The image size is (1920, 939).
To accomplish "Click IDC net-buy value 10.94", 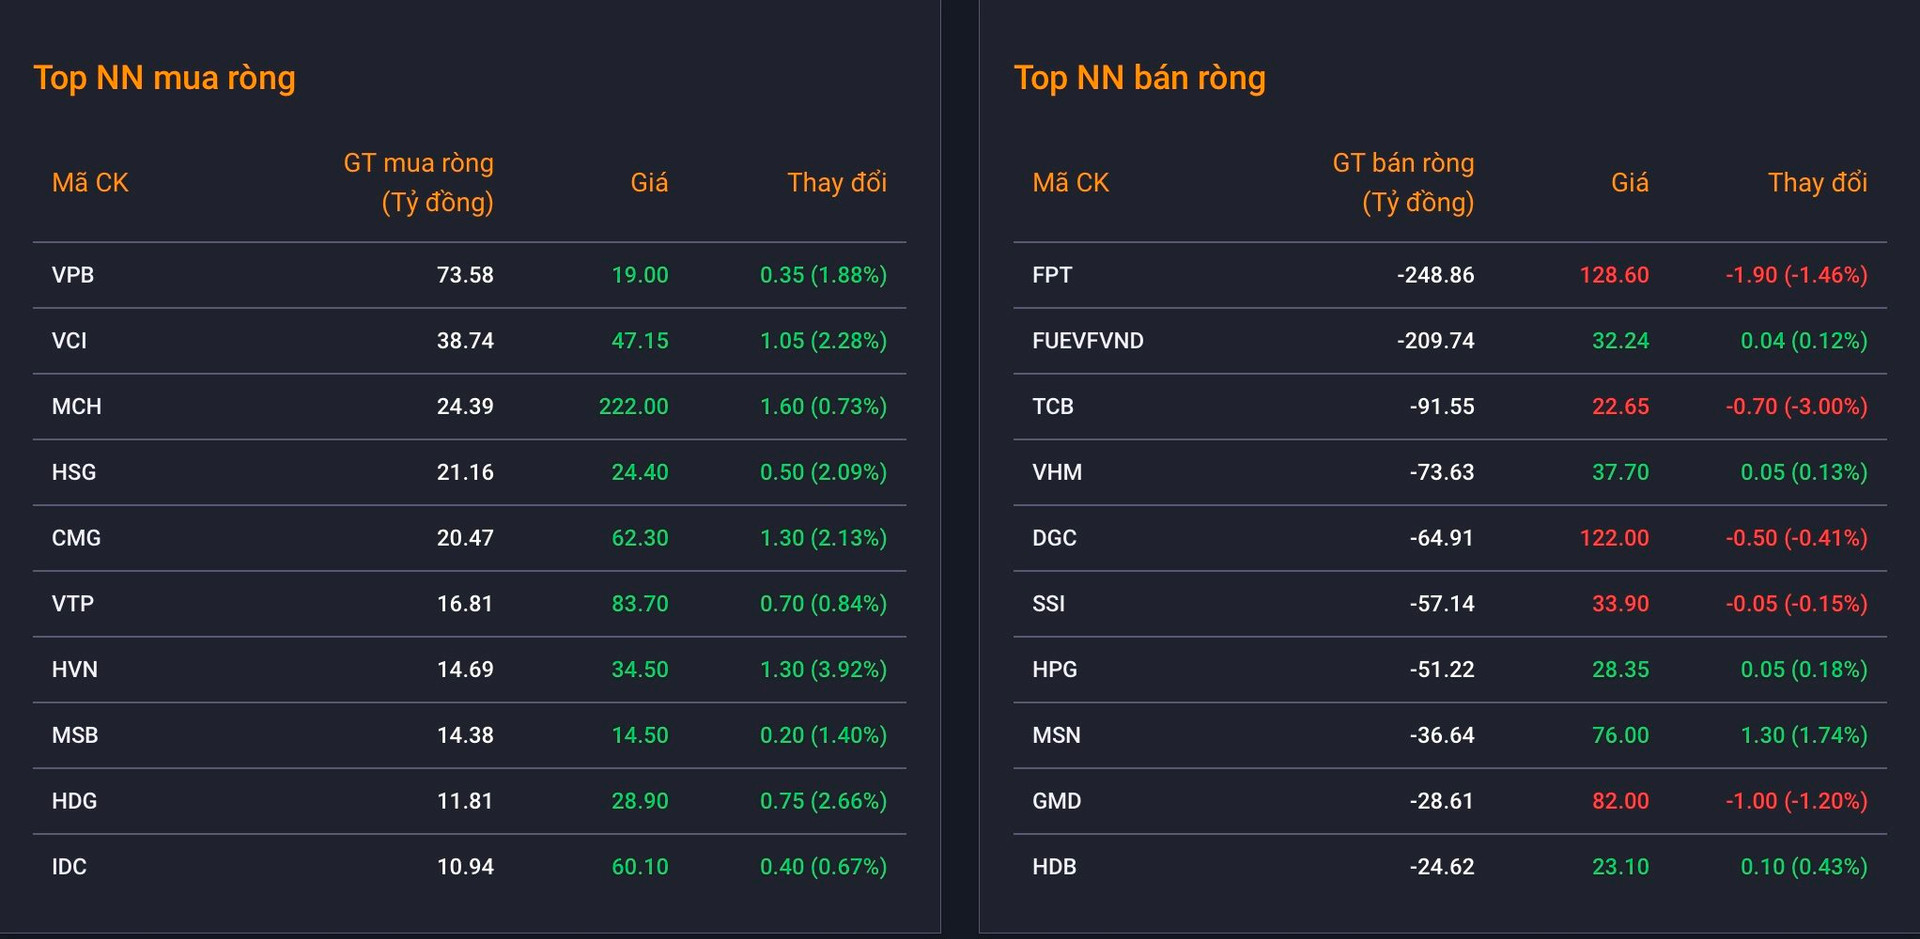I will [465, 867].
